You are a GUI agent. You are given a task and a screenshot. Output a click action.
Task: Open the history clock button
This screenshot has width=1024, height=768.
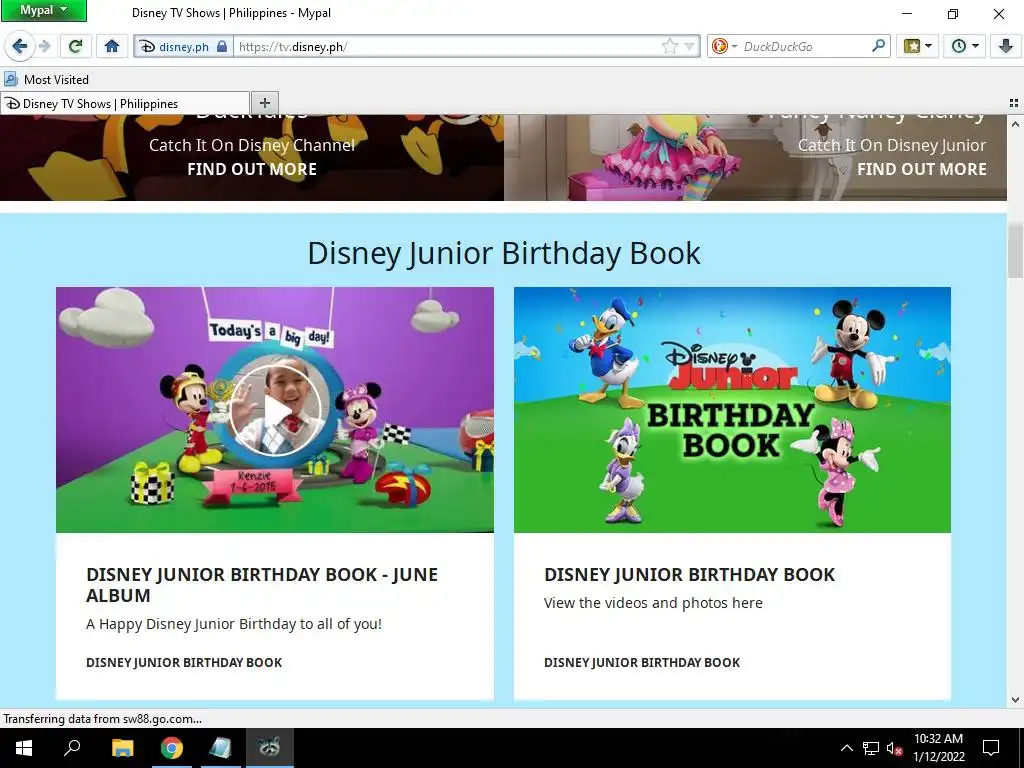pos(959,46)
